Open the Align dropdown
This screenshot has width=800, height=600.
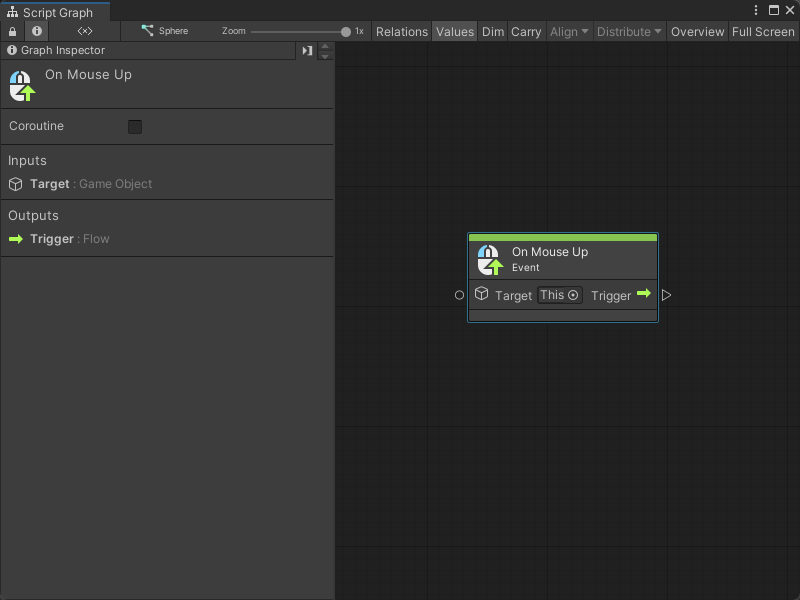pos(569,31)
